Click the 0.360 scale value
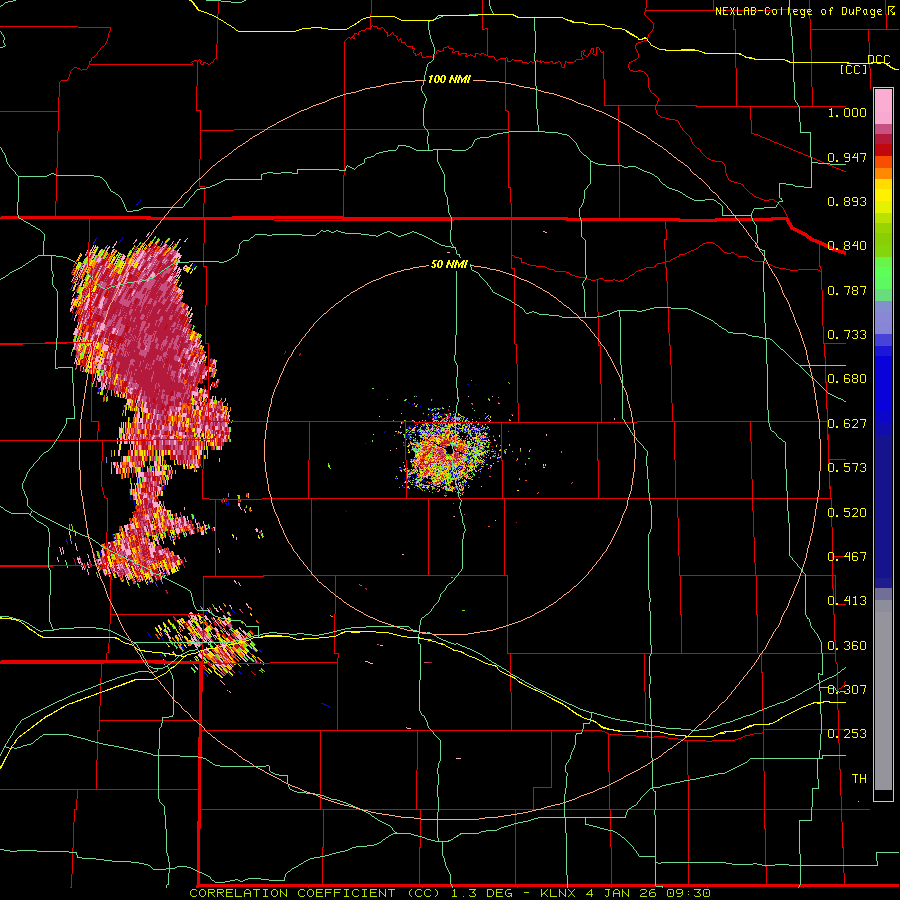 click(x=847, y=646)
